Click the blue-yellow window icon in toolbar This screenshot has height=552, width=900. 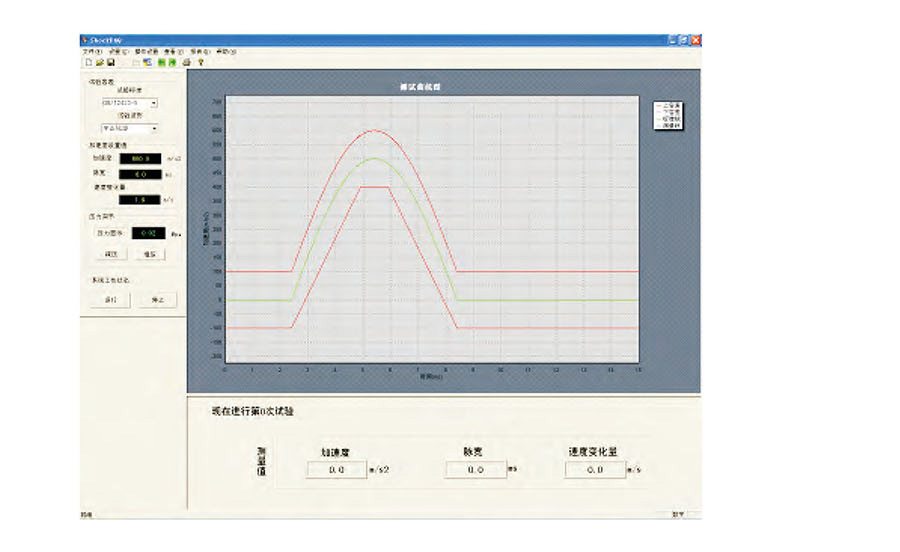[x=147, y=62]
